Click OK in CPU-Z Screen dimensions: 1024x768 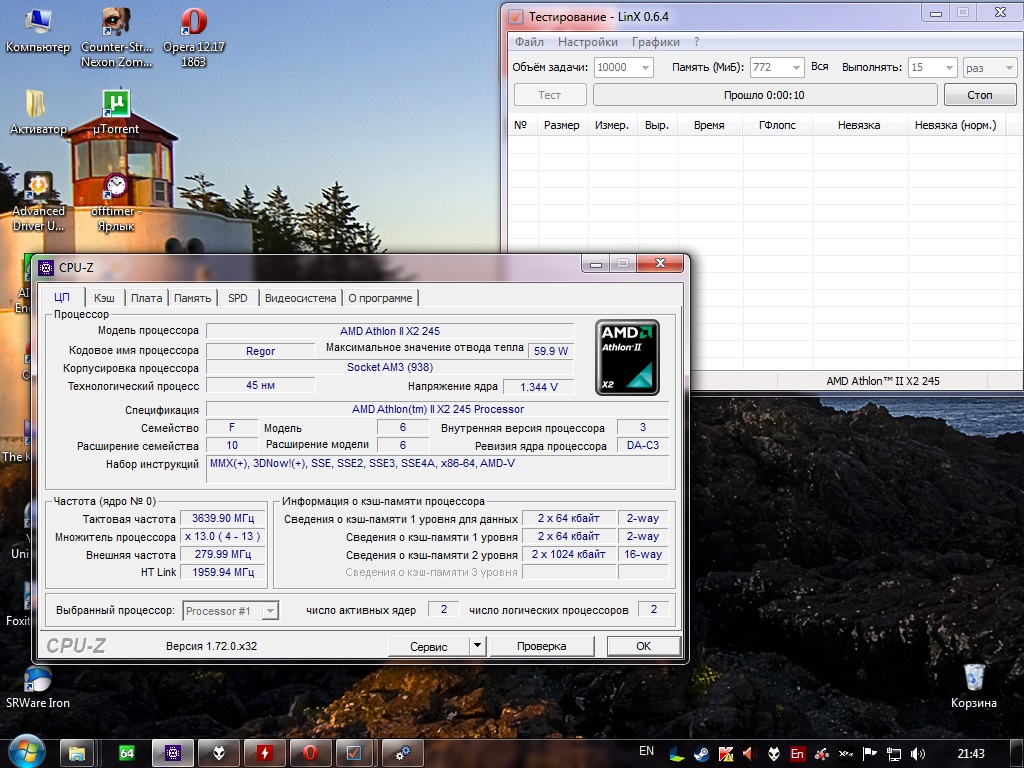[643, 646]
